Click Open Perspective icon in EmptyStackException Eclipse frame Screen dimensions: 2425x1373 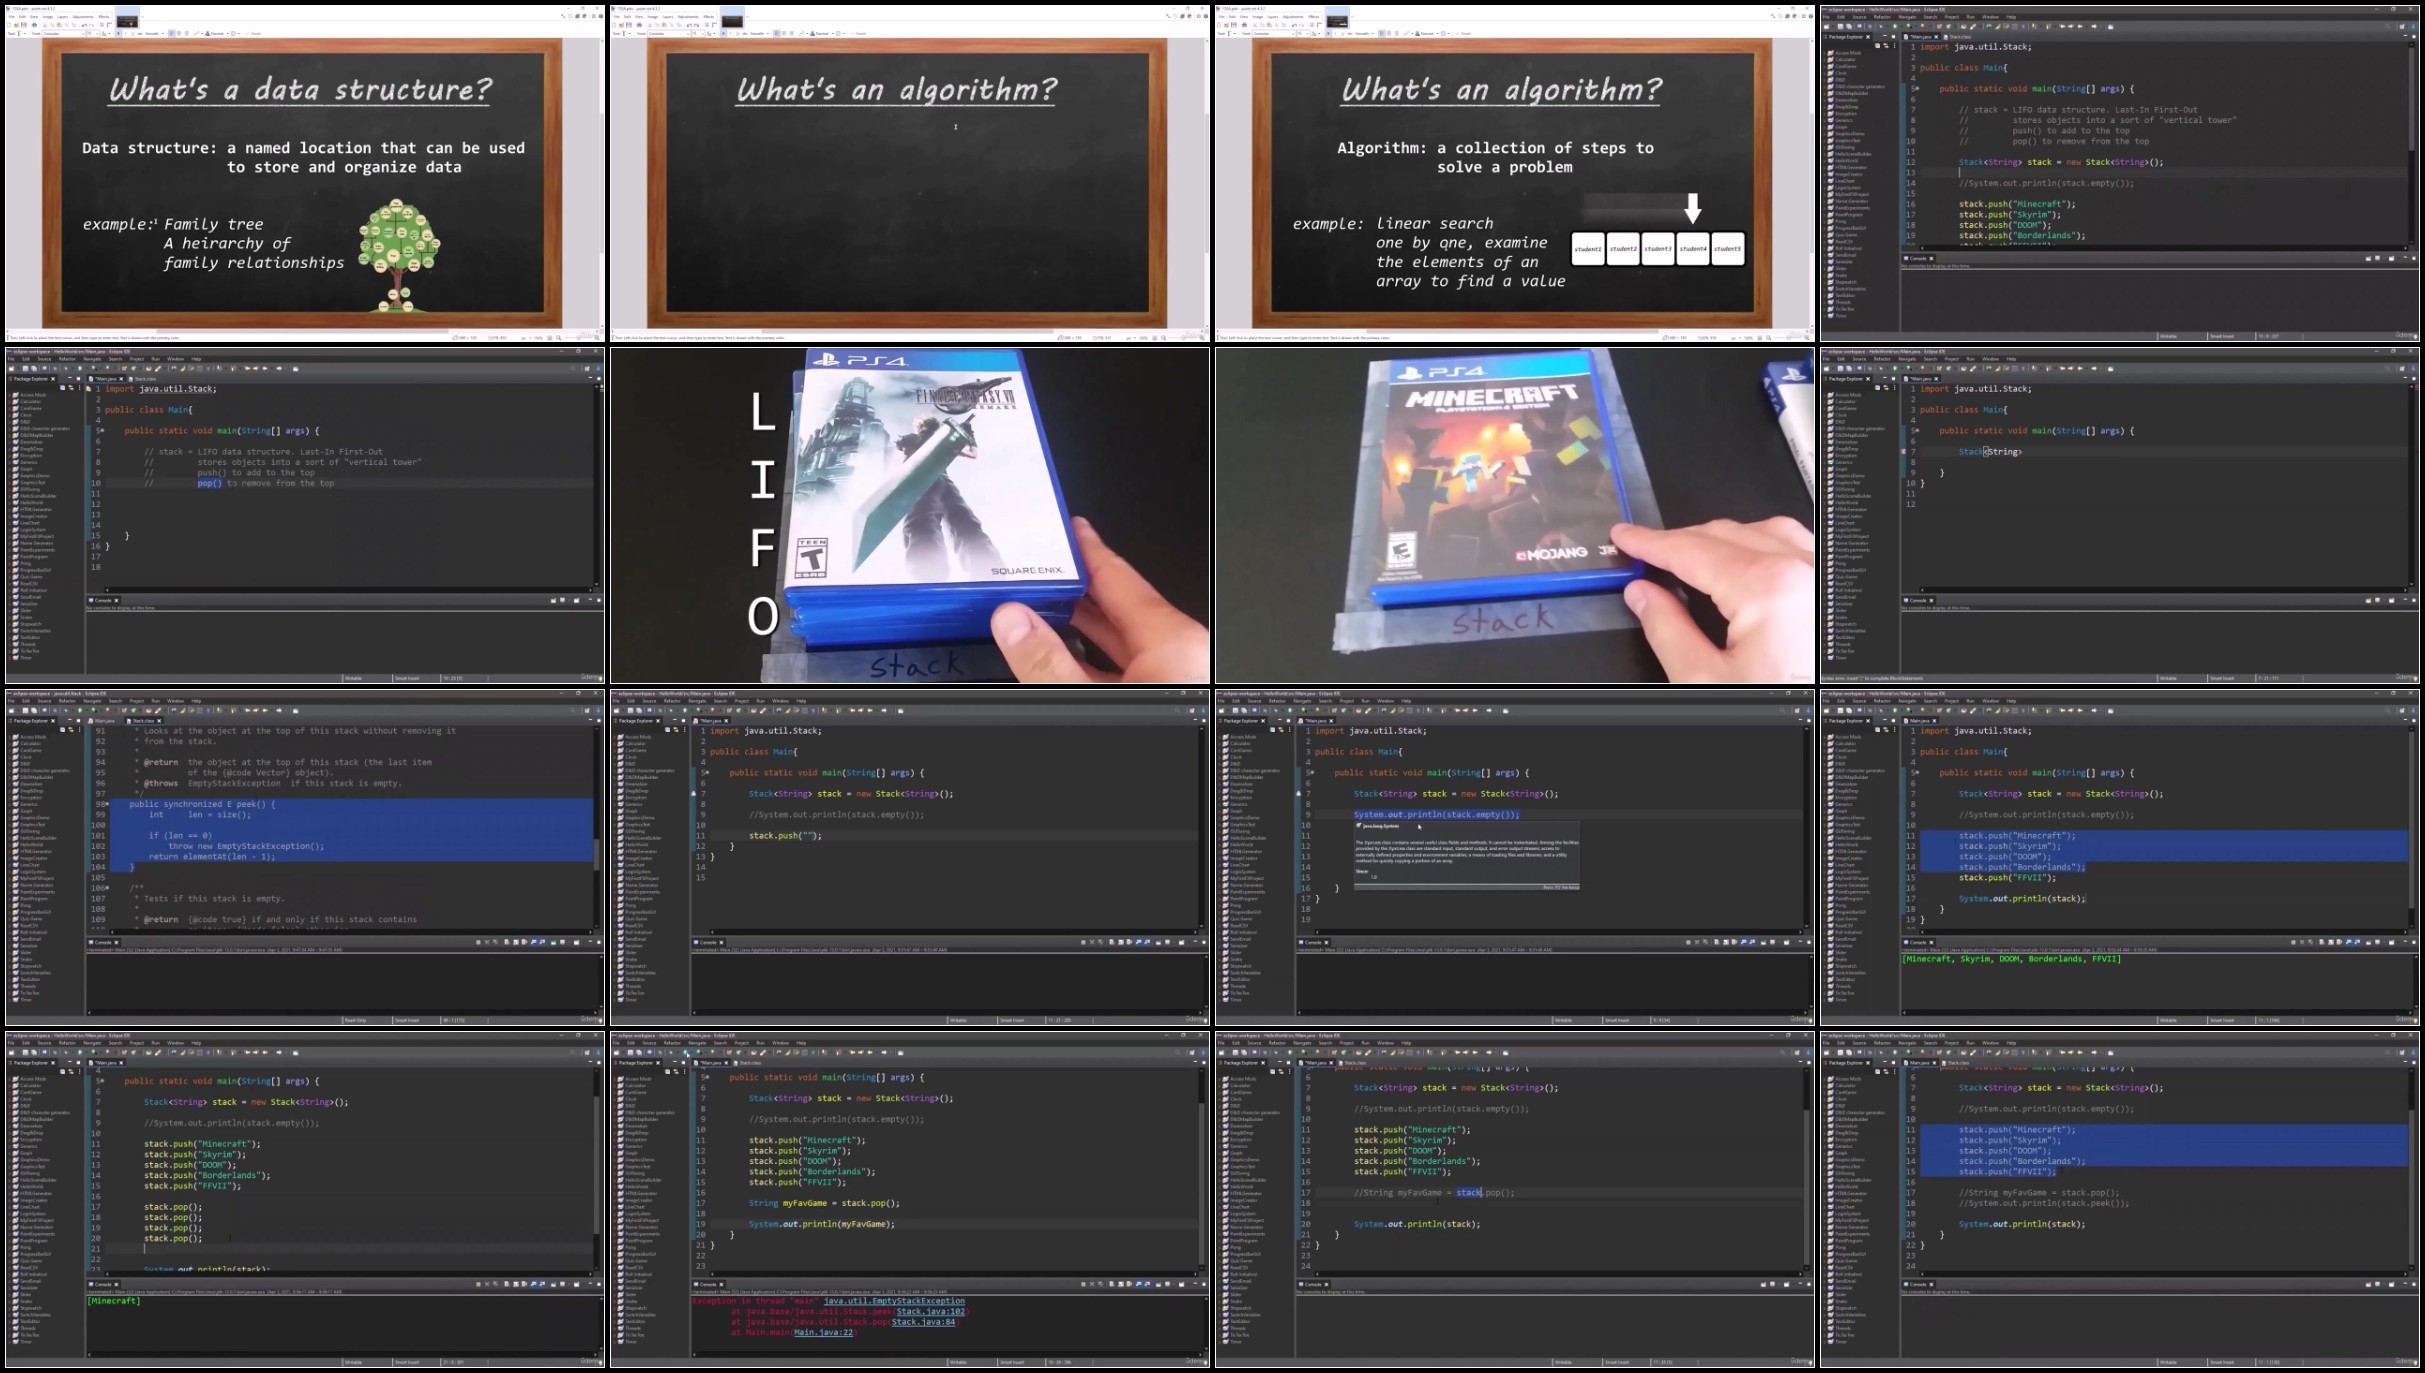(x=1192, y=1053)
